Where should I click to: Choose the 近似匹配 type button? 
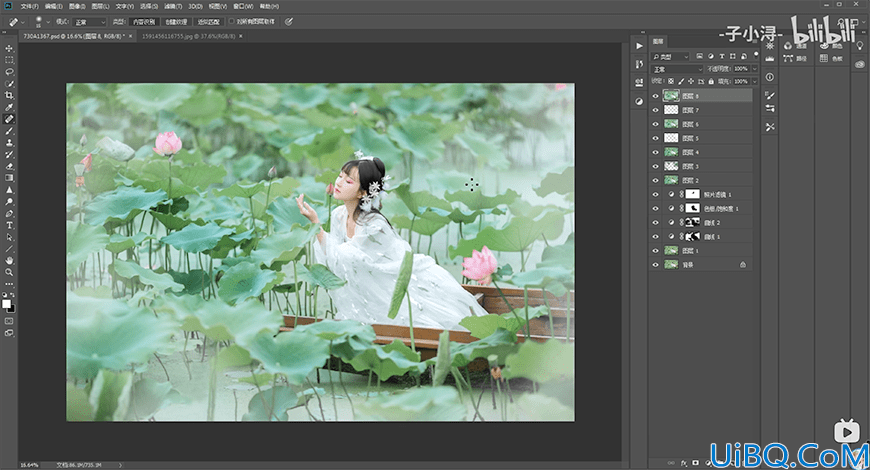[209, 22]
